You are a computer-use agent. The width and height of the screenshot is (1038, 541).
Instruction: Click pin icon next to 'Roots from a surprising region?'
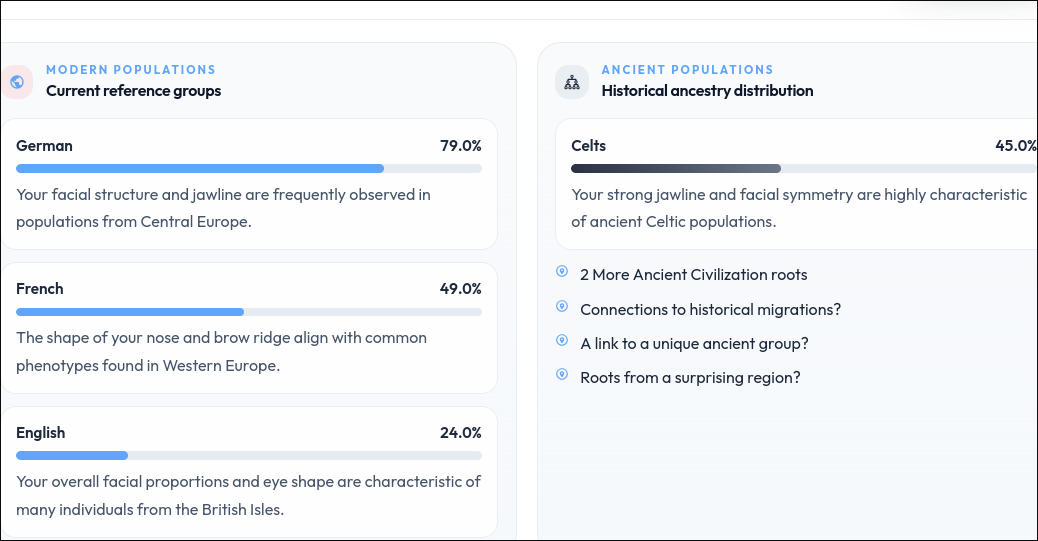pyautogui.click(x=562, y=374)
